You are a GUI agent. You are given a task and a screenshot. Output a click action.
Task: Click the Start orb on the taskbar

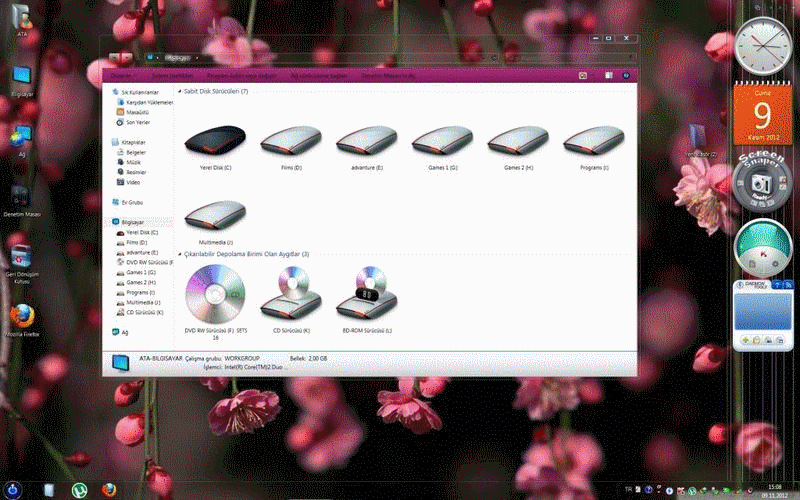coord(12,490)
